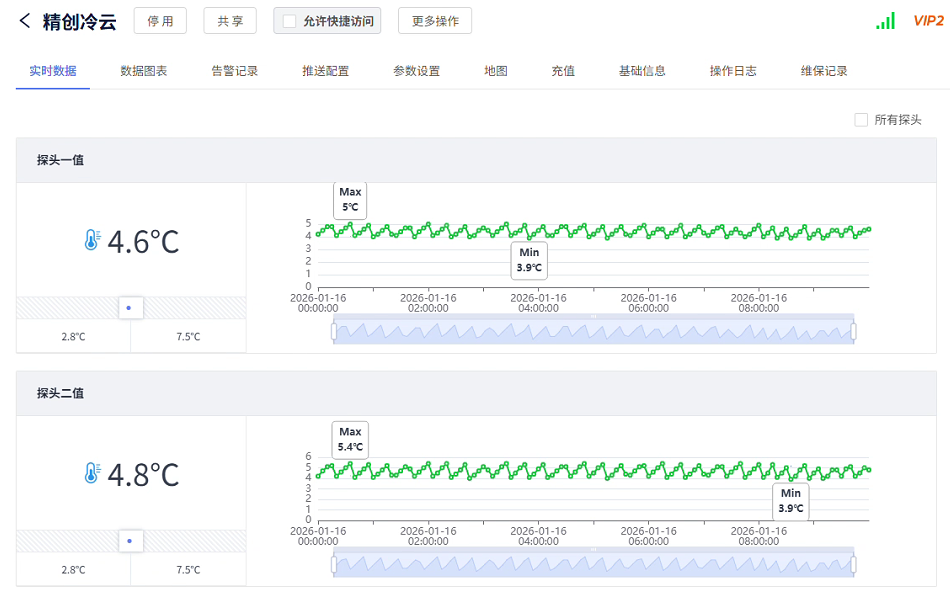Check the 所有探头 checkbox
950x595 pixels.
861,120
